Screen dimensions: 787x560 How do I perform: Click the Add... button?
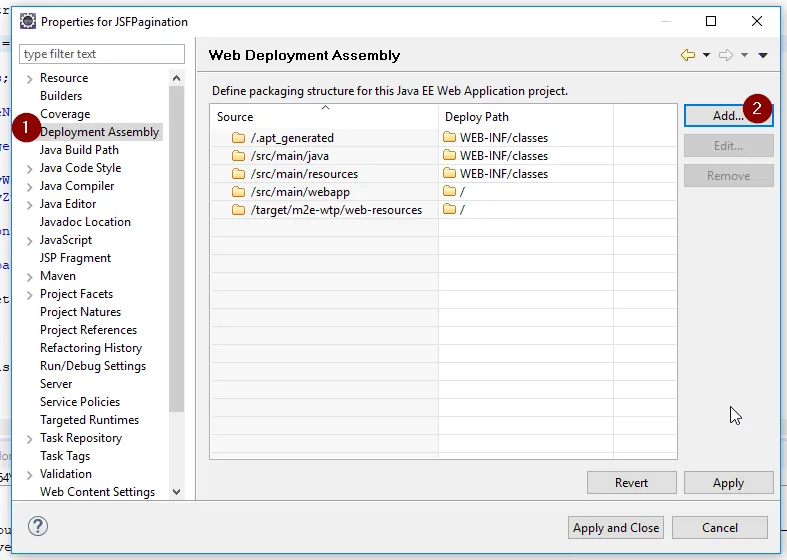pyautogui.click(x=727, y=116)
